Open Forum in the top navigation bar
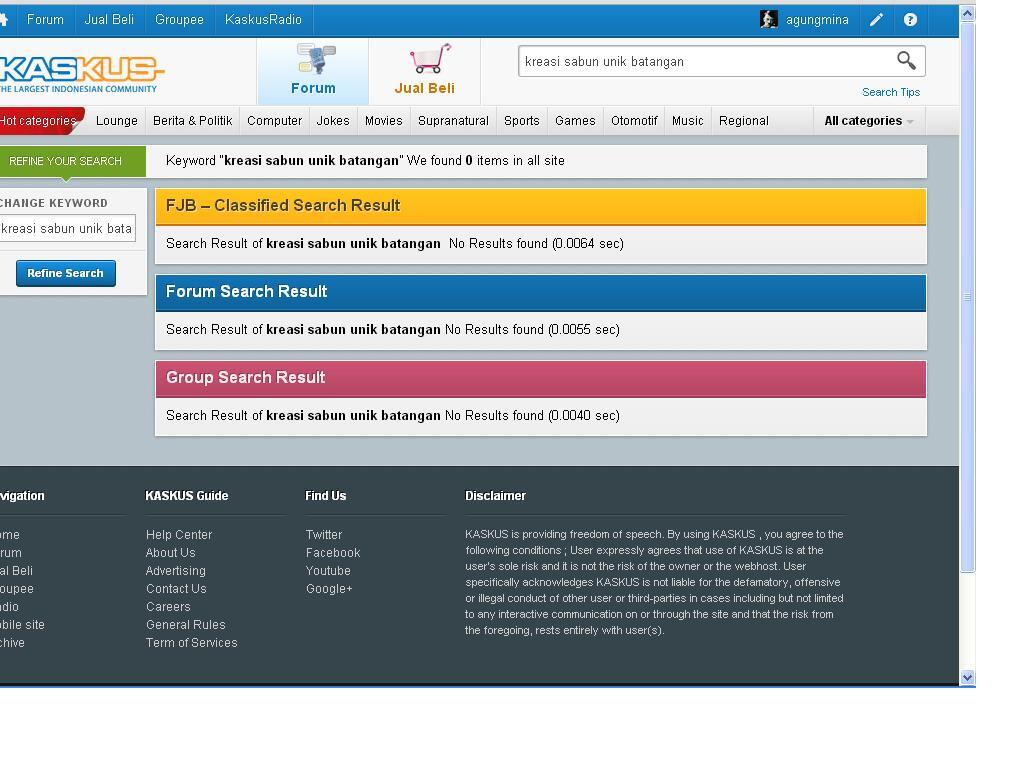1024x768 pixels. (x=45, y=20)
